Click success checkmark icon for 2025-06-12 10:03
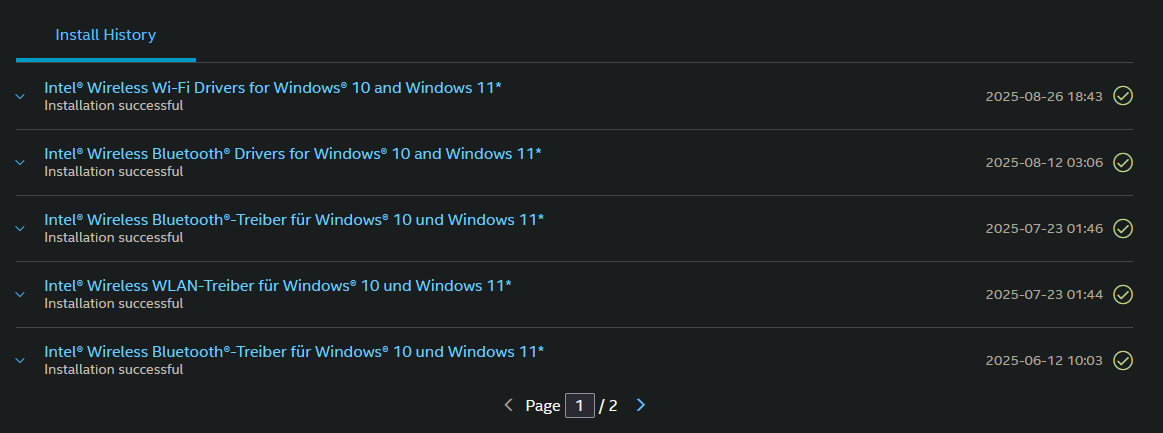This screenshot has height=433, width=1163. pyautogui.click(x=1123, y=360)
